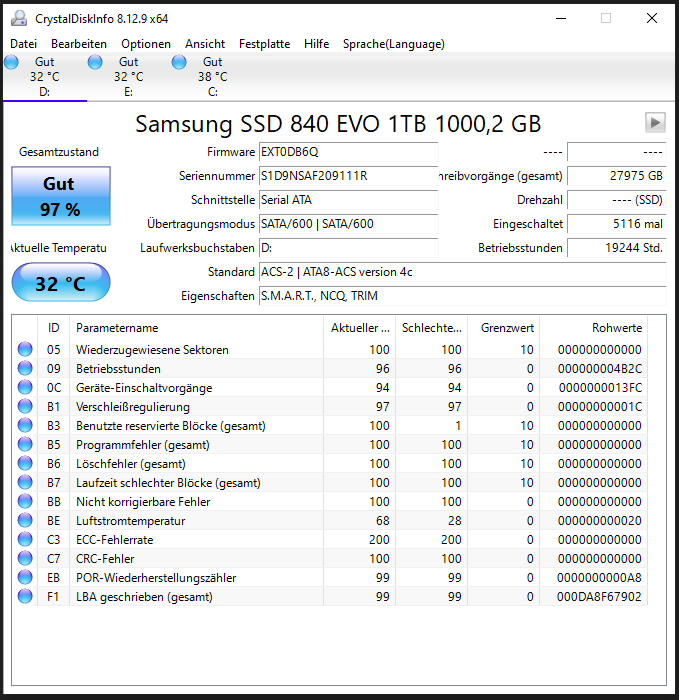Open the Hilfe menu

point(317,44)
